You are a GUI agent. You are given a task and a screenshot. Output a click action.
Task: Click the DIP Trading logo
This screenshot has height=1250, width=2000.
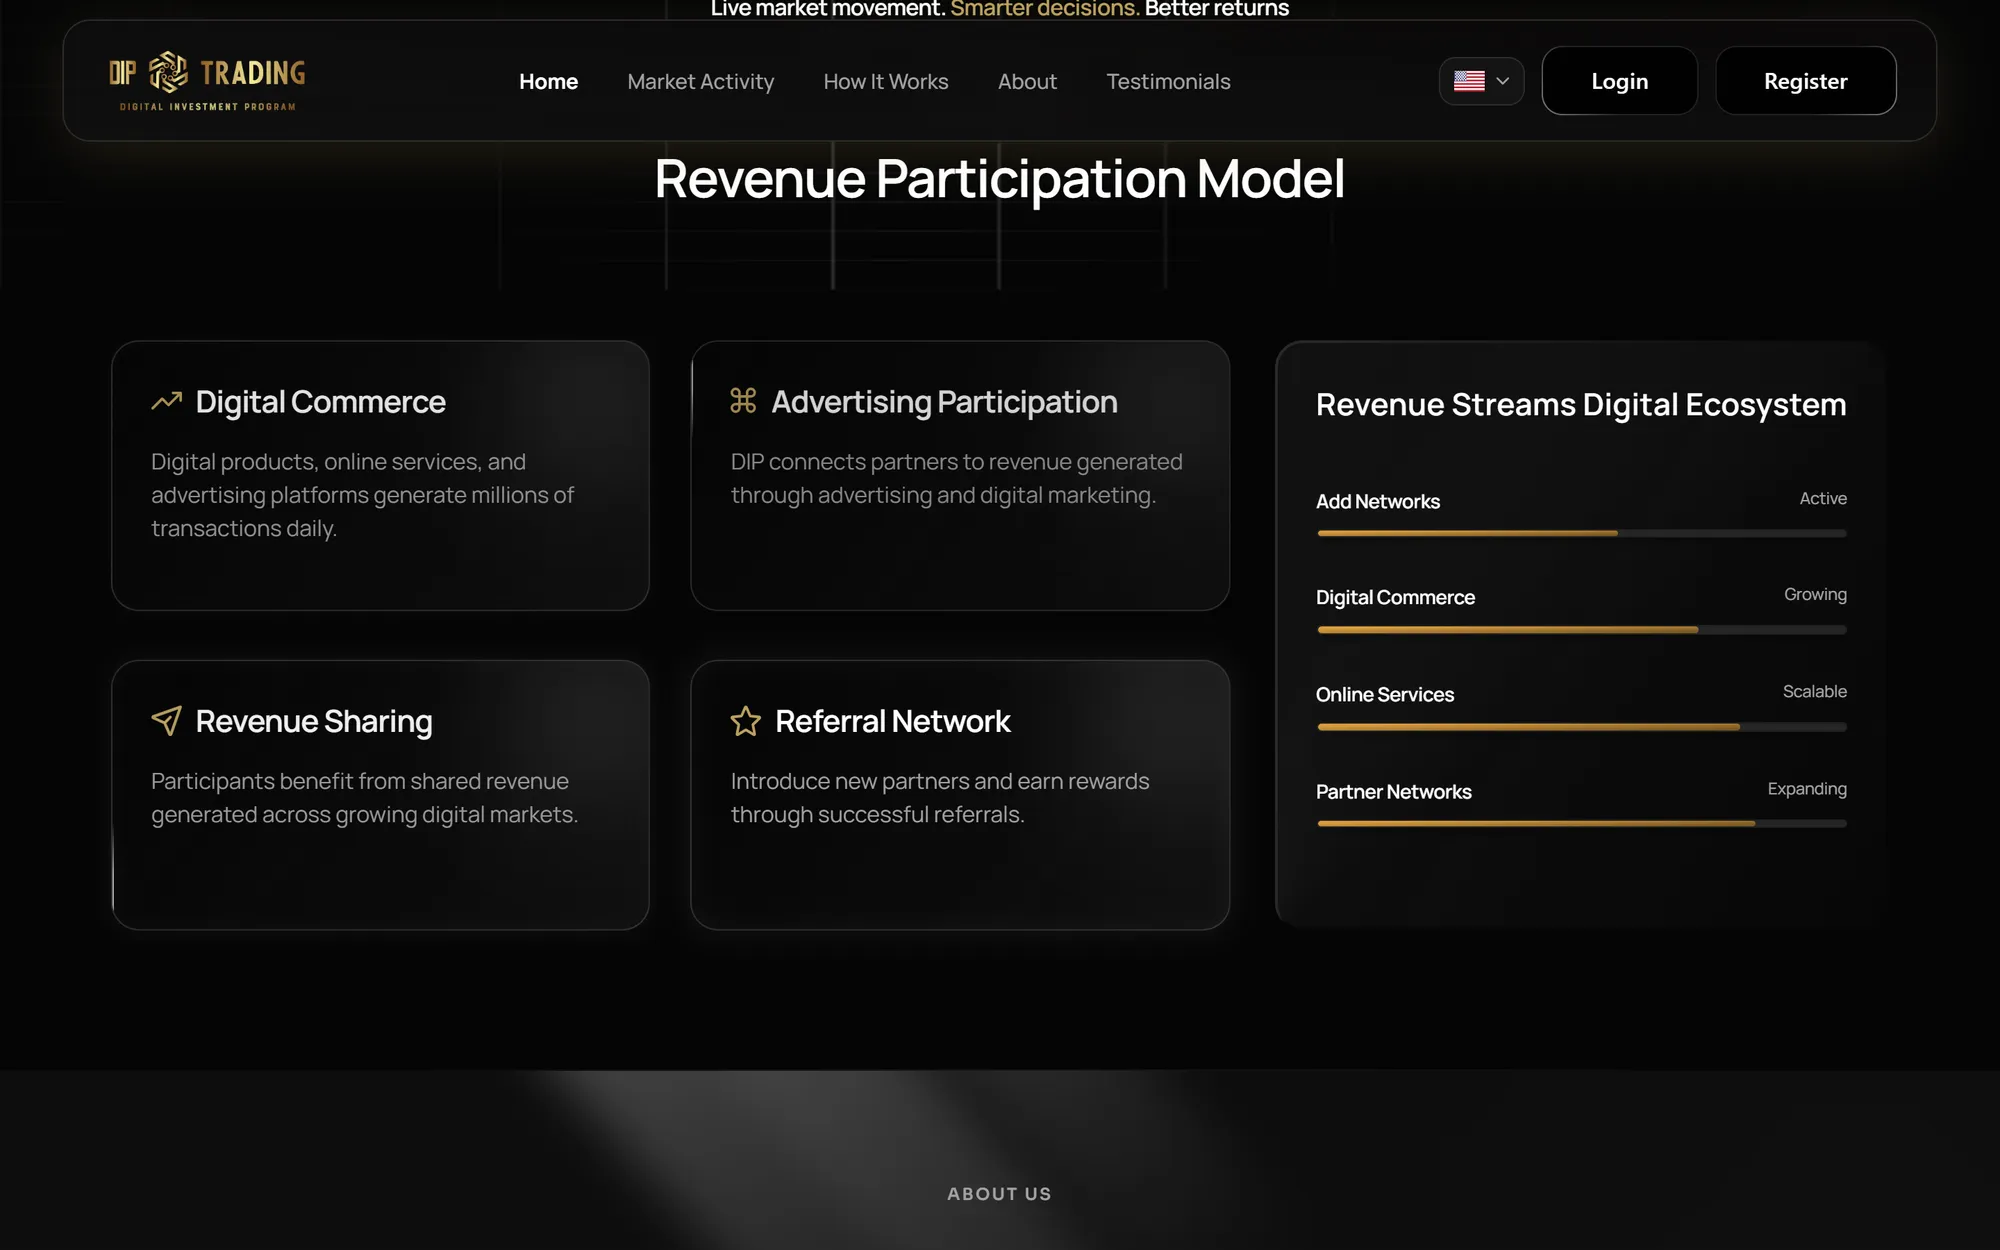coord(207,81)
